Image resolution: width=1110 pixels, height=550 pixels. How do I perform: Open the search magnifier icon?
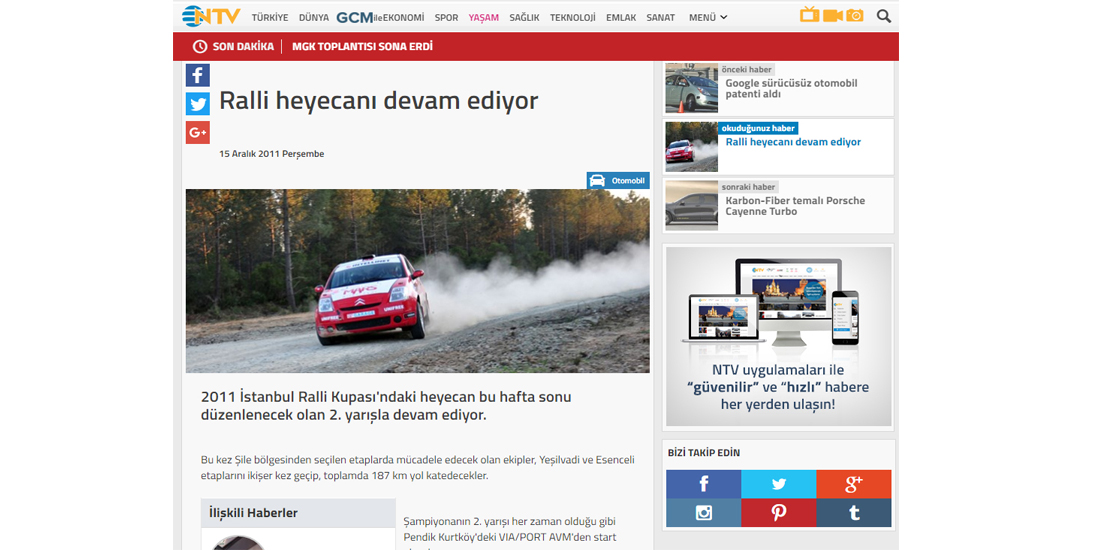(x=883, y=16)
